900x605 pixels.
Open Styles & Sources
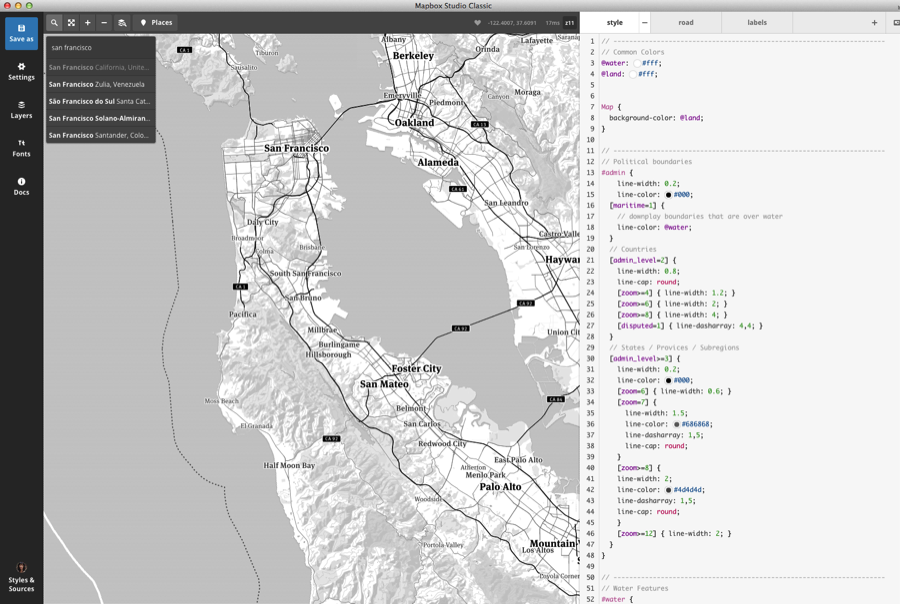(21, 578)
